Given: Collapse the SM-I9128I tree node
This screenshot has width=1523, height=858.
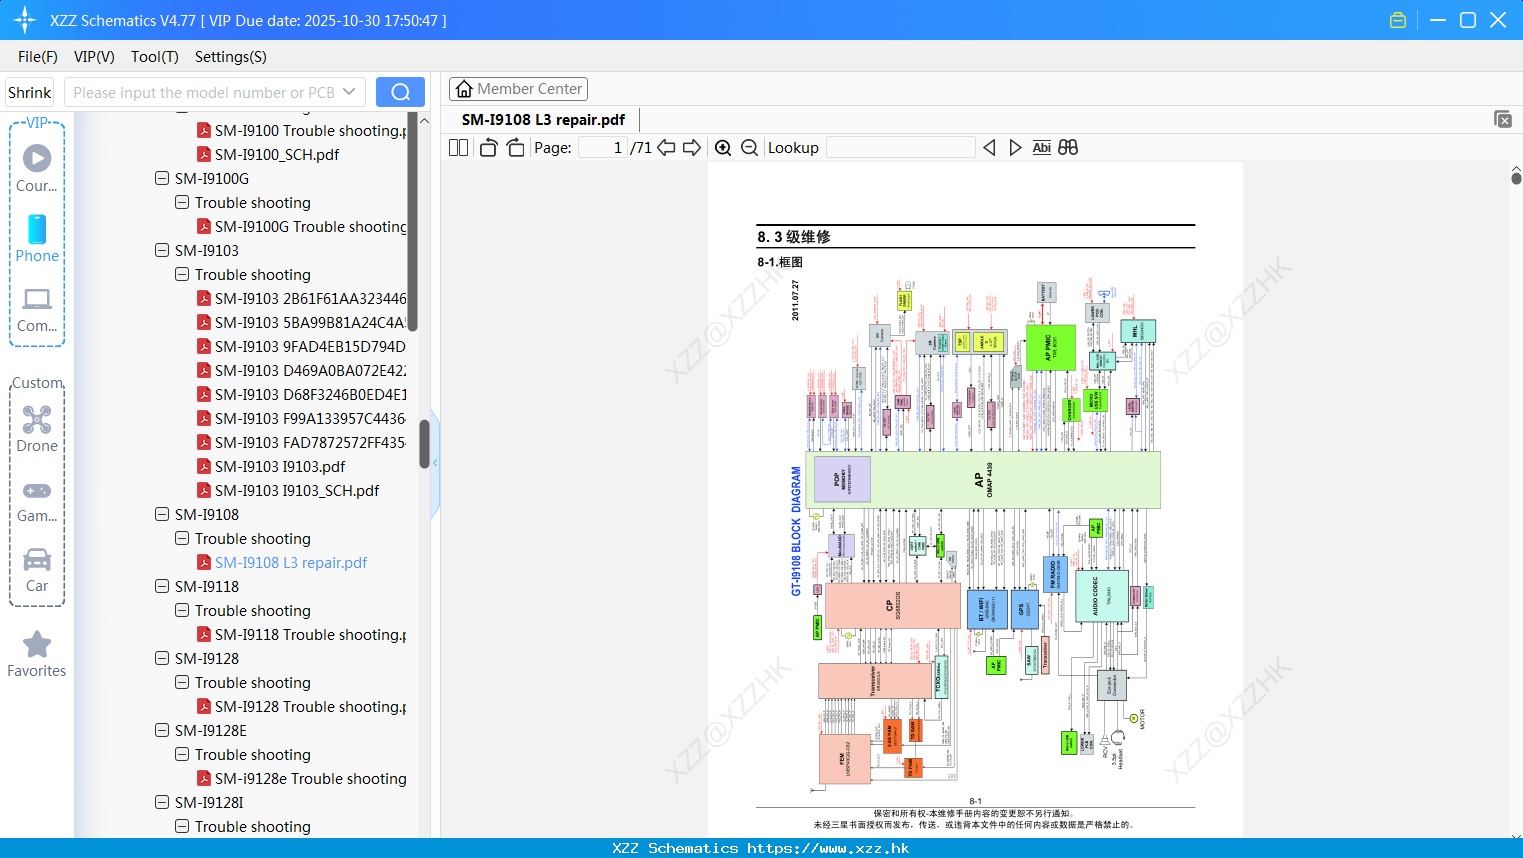Looking at the screenshot, I should click(162, 803).
